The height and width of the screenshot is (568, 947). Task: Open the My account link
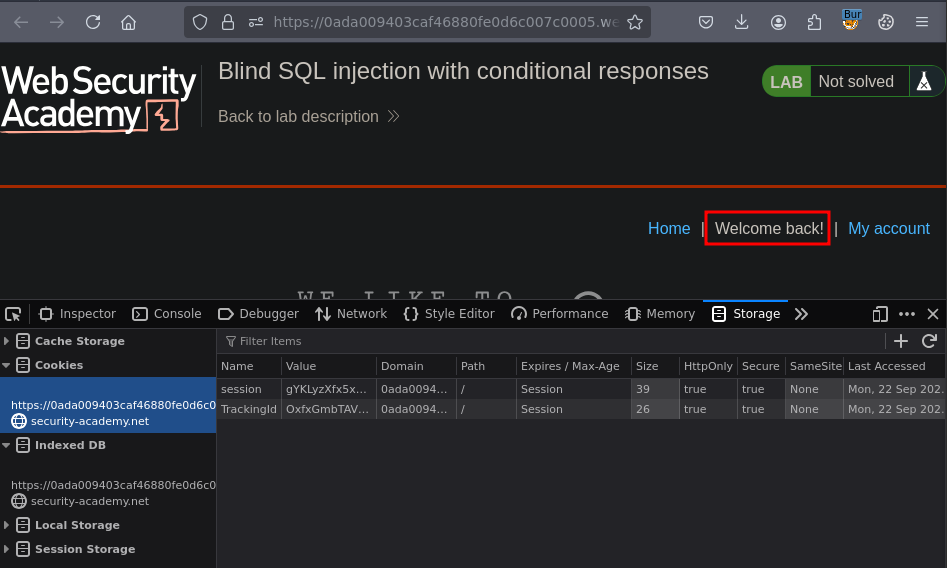888,229
